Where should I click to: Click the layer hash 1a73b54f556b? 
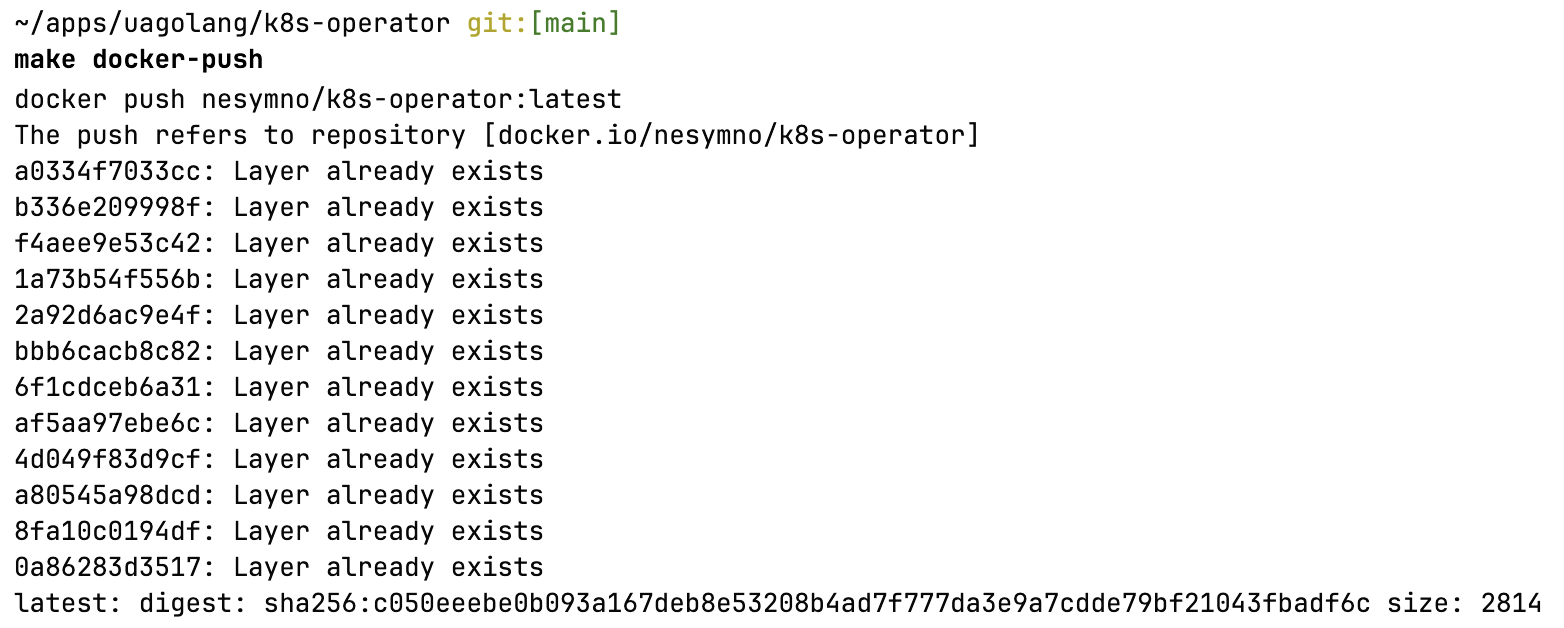tap(108, 279)
